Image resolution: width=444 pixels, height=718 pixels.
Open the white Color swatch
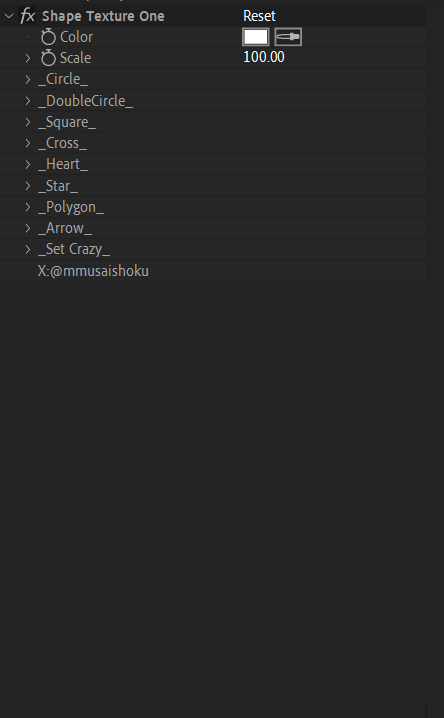click(x=255, y=37)
